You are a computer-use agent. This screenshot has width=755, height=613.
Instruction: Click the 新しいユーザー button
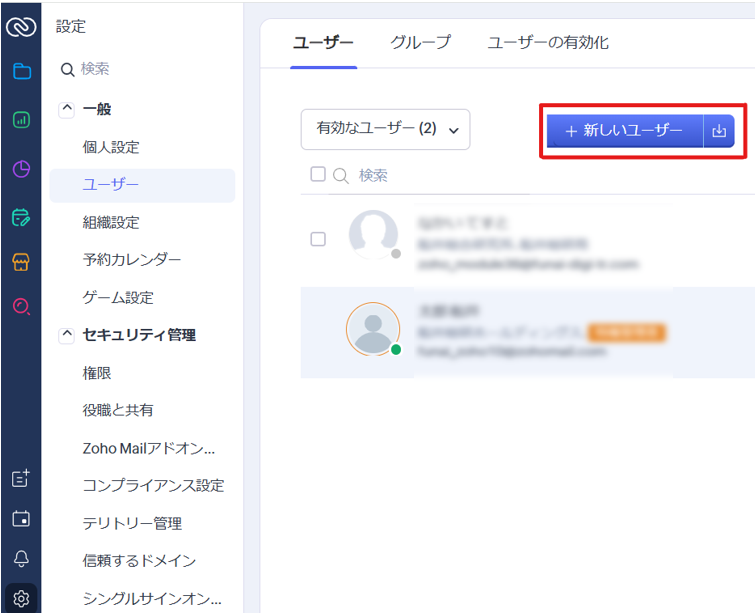point(625,130)
